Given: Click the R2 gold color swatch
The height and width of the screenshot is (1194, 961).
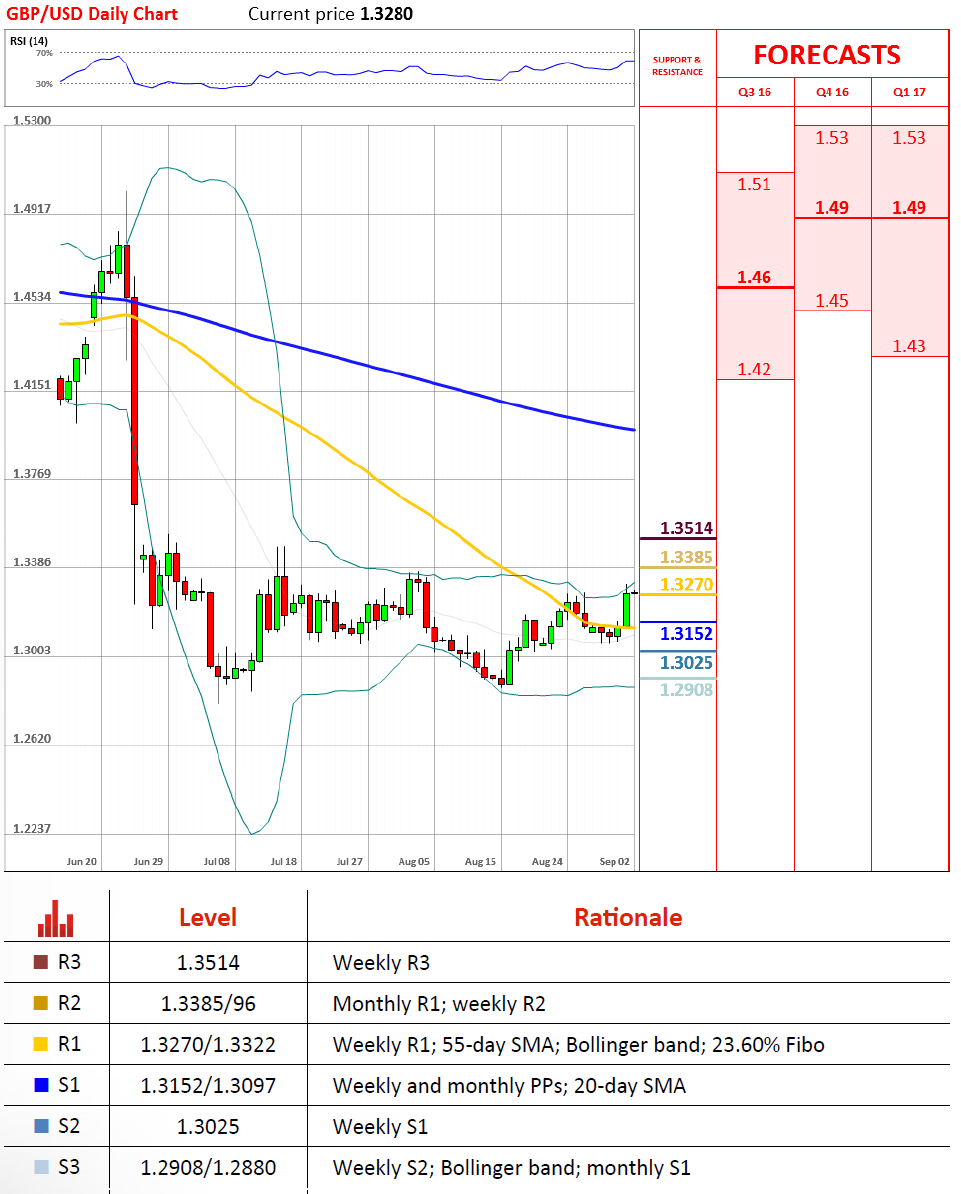Looking at the screenshot, I should pyautogui.click(x=41, y=1003).
